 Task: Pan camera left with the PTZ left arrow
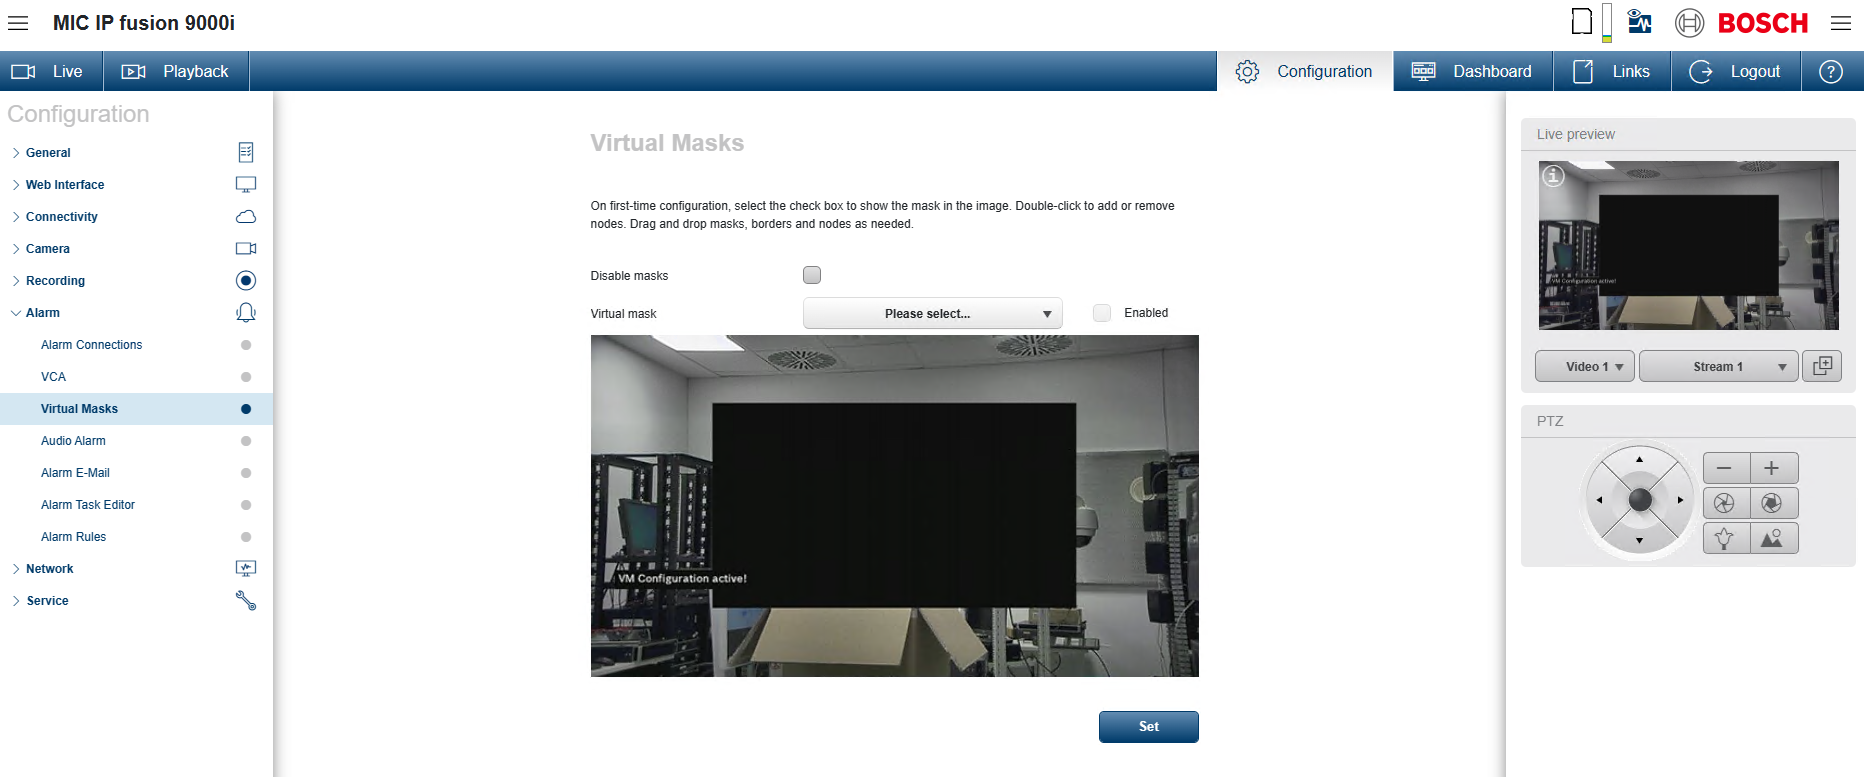[1599, 500]
